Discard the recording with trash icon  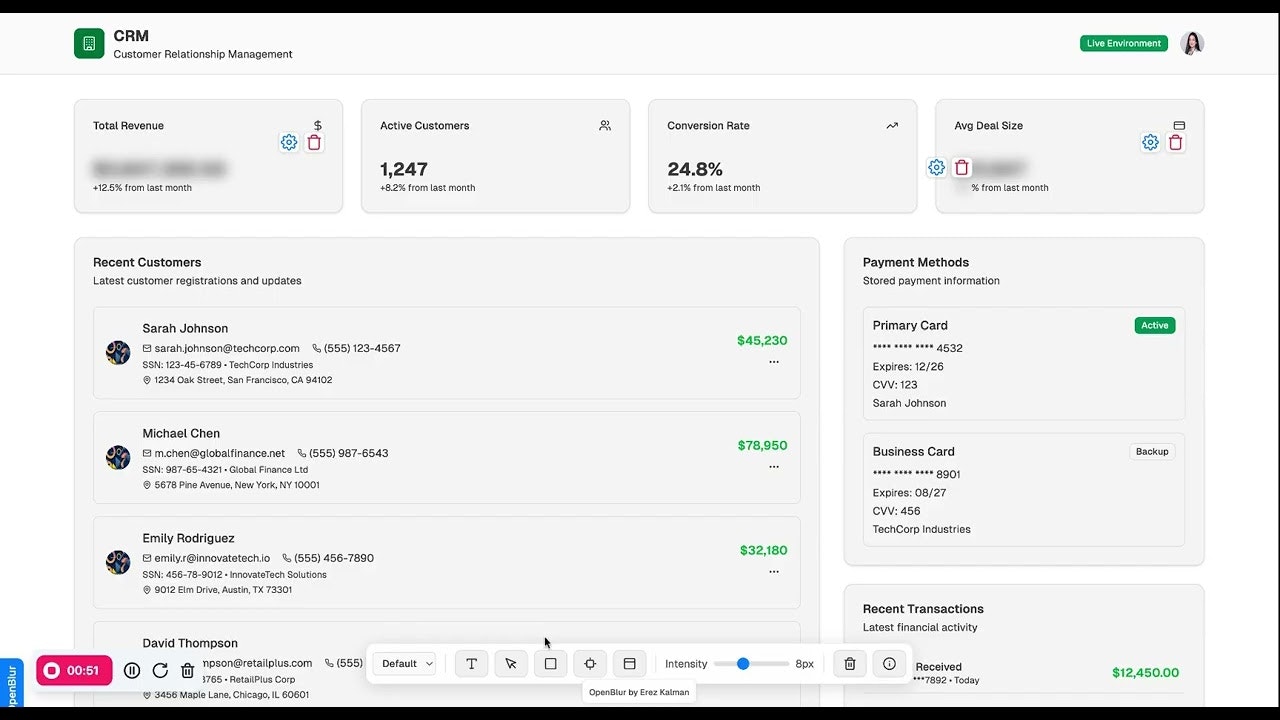187,671
